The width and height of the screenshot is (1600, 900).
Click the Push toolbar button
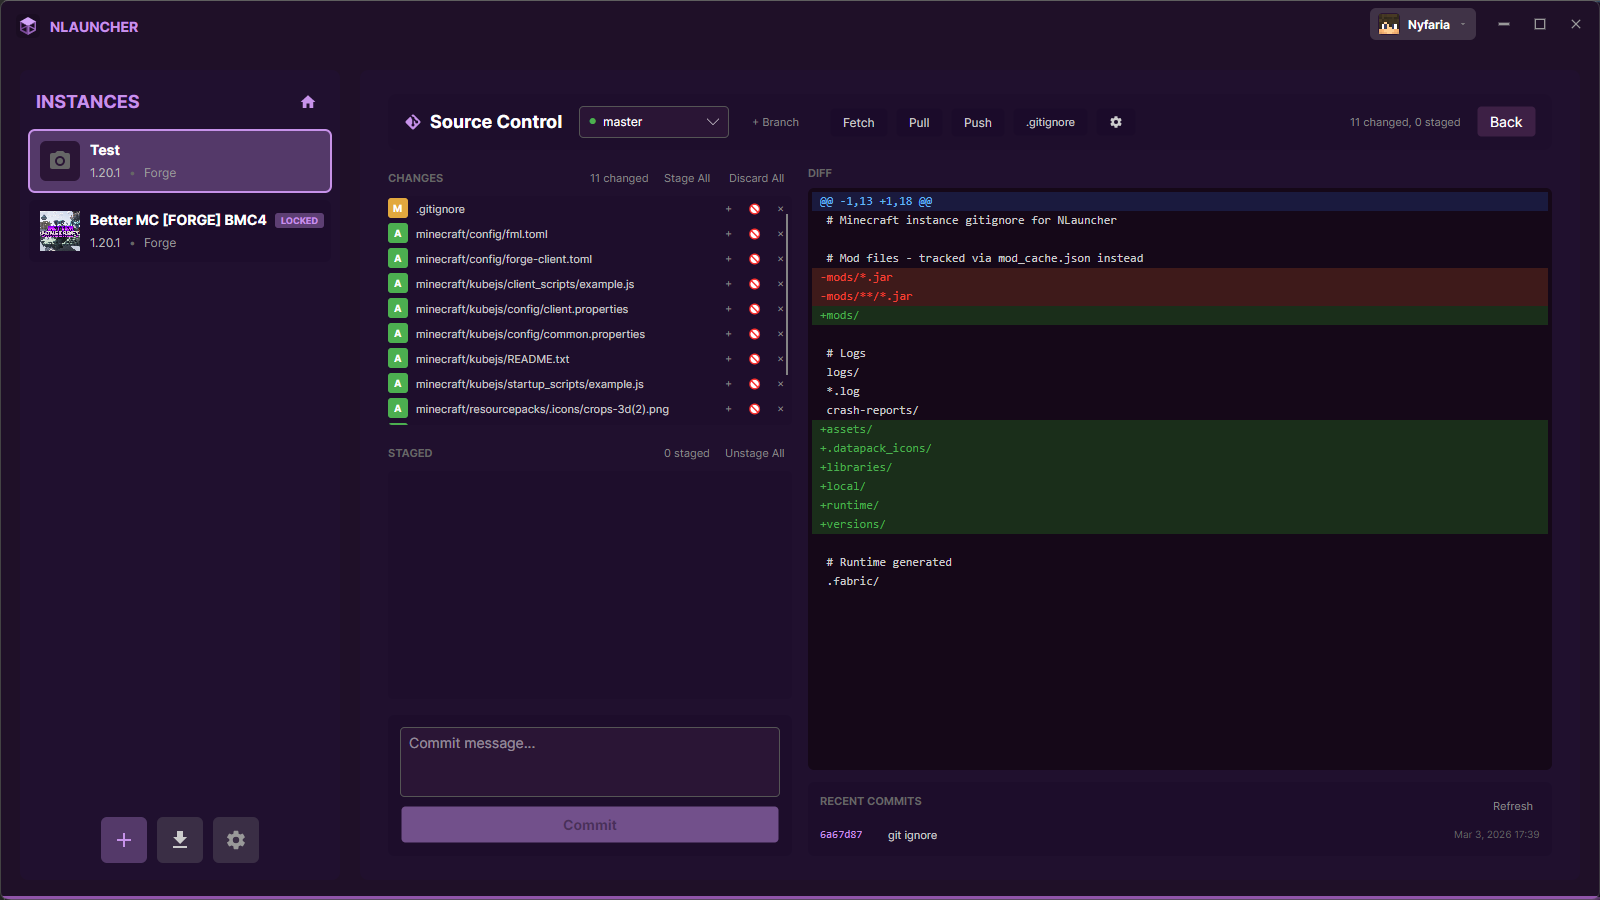click(977, 122)
